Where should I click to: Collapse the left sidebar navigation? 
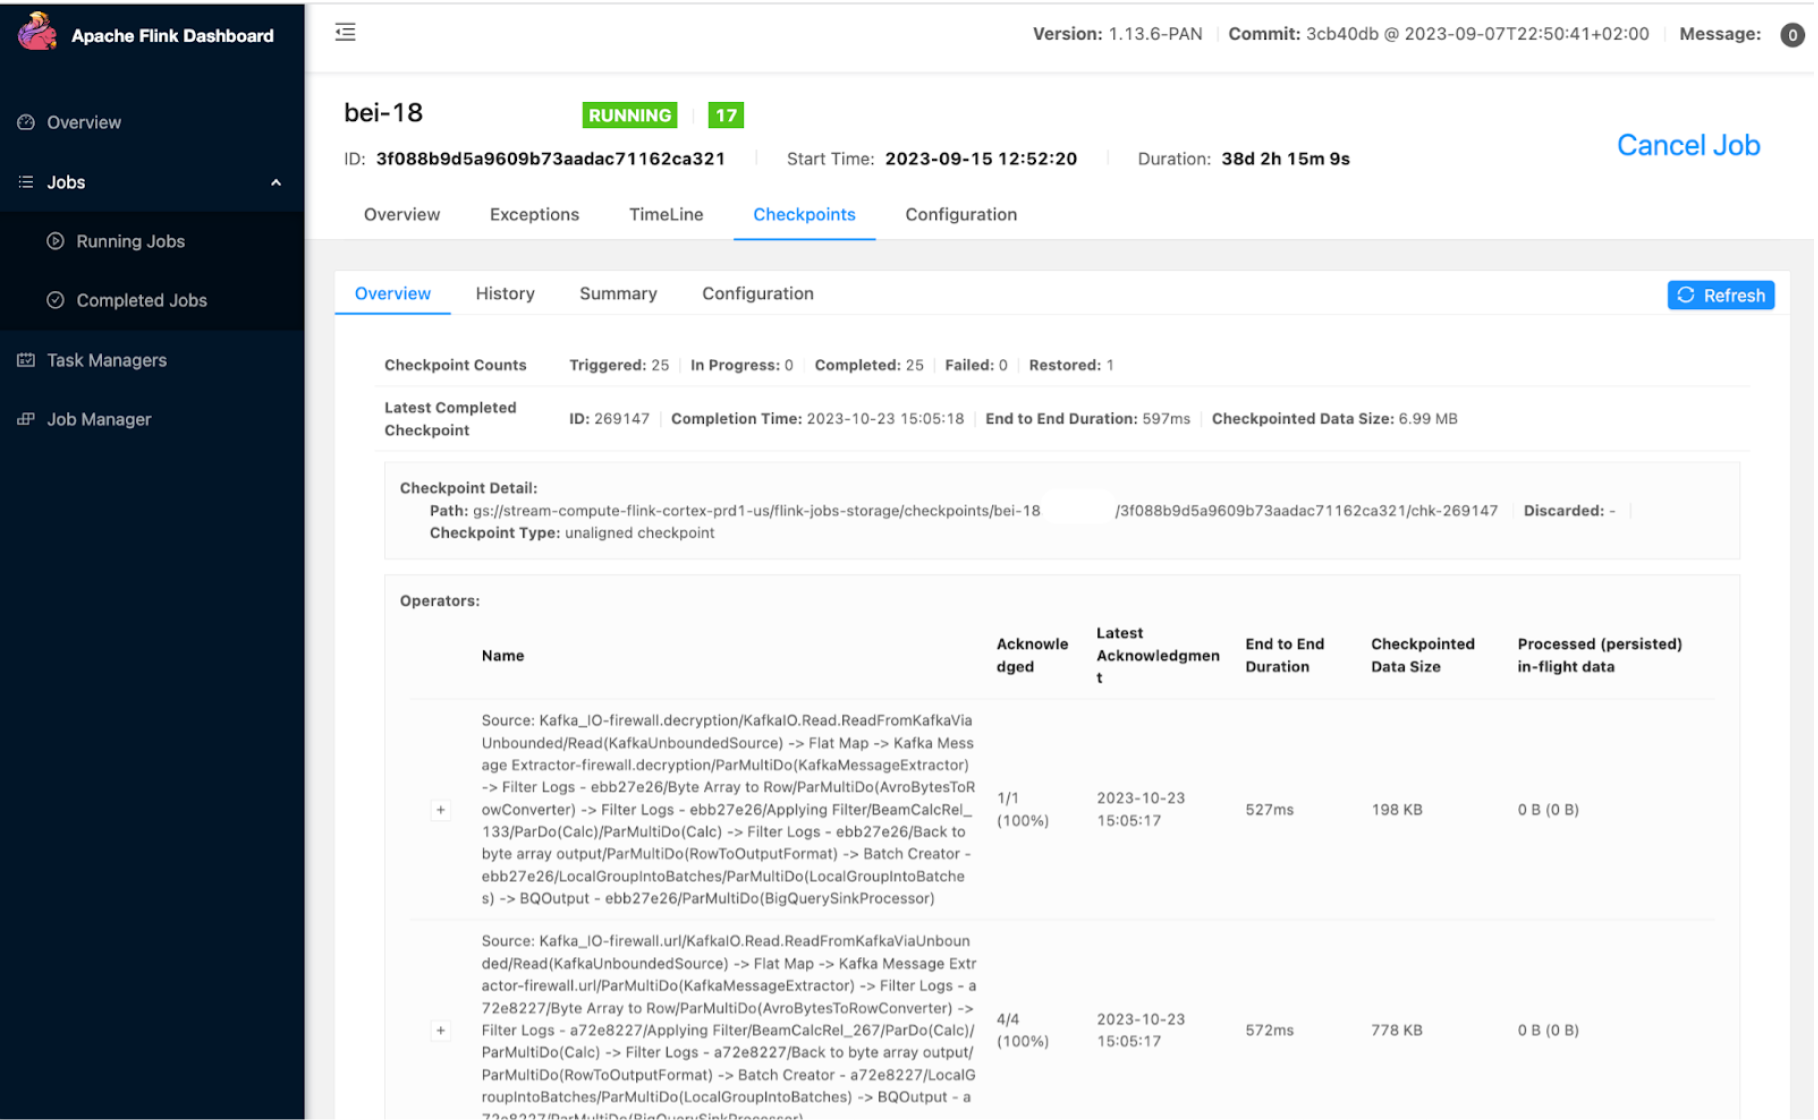(344, 31)
